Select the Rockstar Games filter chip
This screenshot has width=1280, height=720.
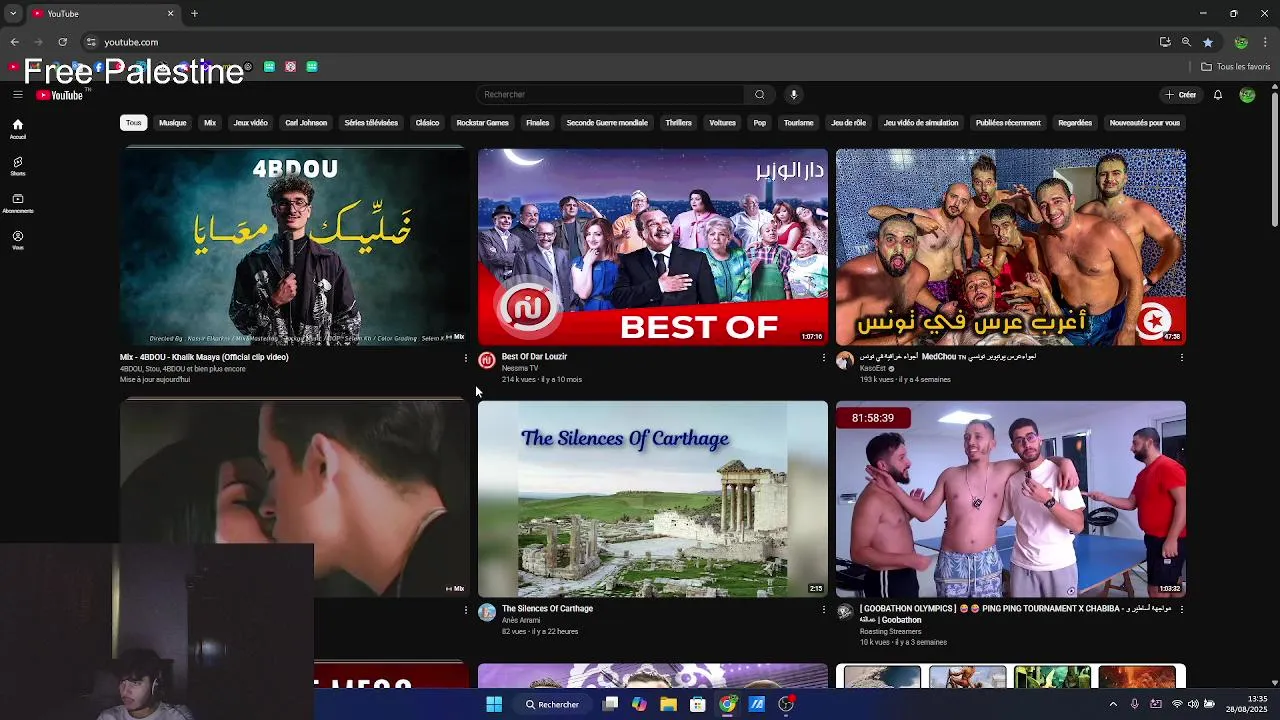coord(483,123)
